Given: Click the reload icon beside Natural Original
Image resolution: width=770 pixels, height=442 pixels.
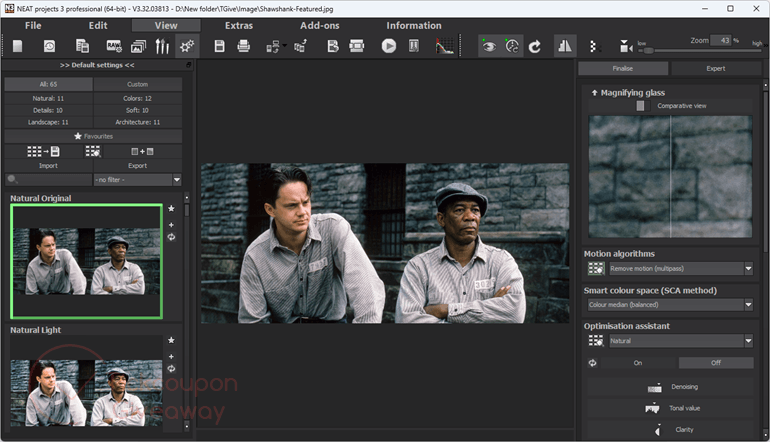Looking at the screenshot, I should coord(171,237).
